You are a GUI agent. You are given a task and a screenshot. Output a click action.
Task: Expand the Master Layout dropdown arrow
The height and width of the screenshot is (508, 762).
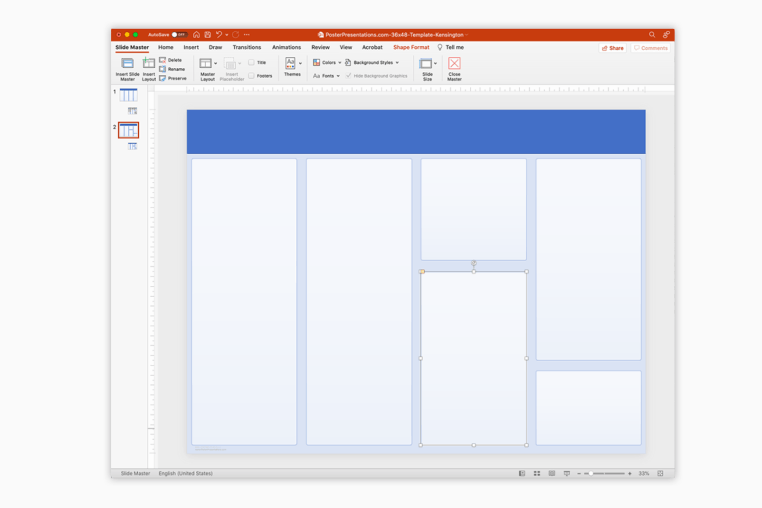pos(216,64)
